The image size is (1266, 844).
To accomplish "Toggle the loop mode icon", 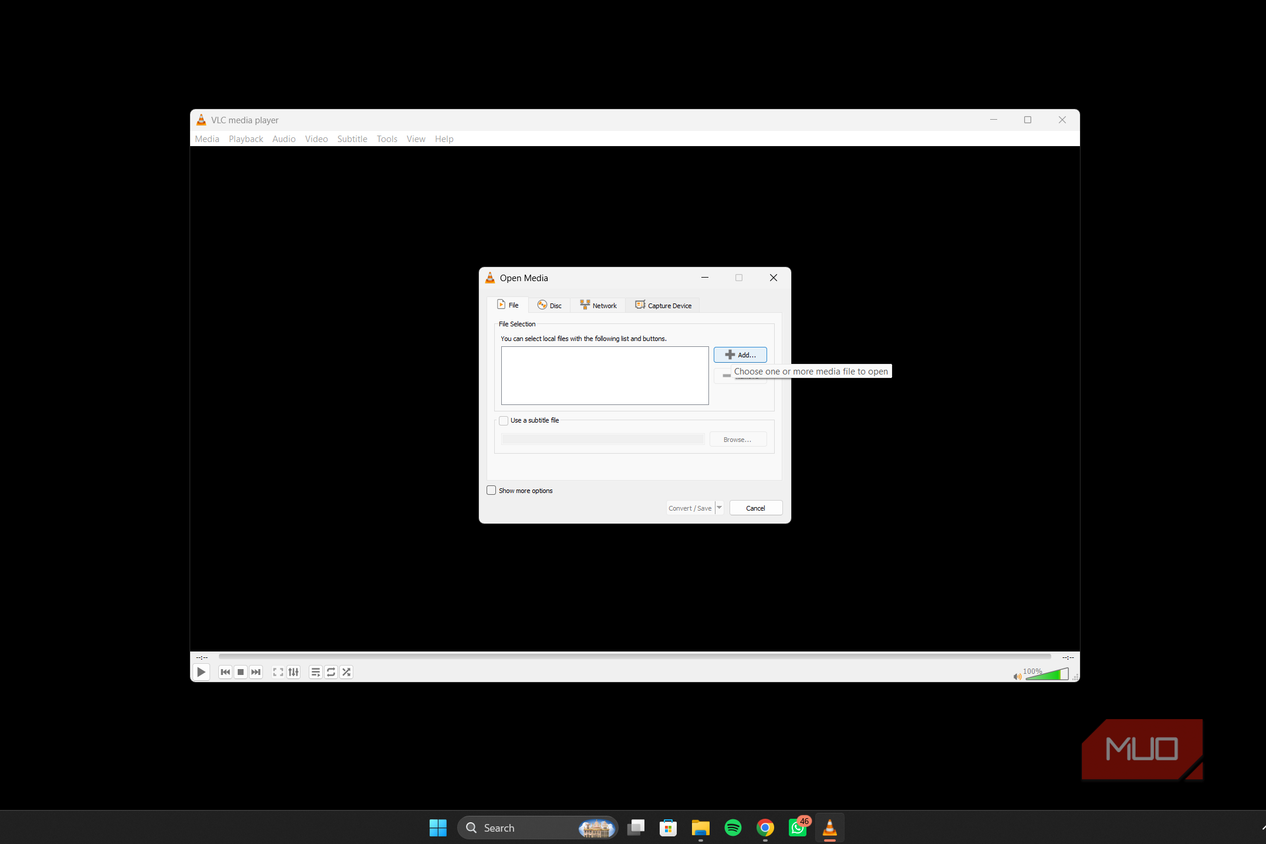I will click(x=331, y=672).
